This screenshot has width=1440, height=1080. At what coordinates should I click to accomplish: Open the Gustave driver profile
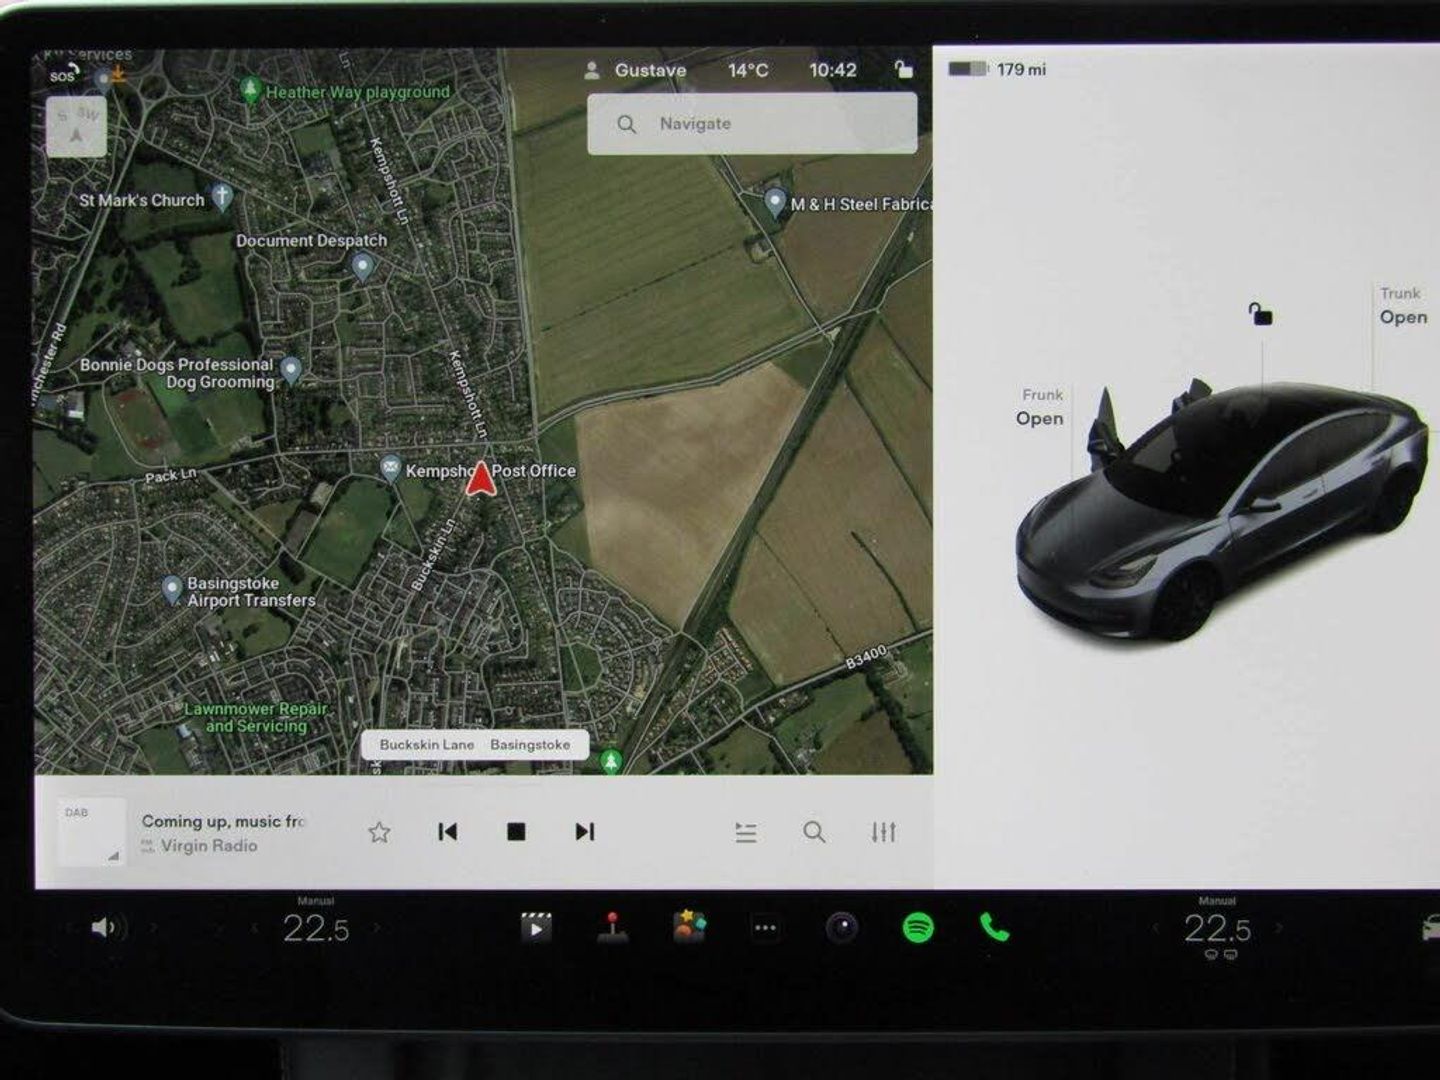pos(636,70)
